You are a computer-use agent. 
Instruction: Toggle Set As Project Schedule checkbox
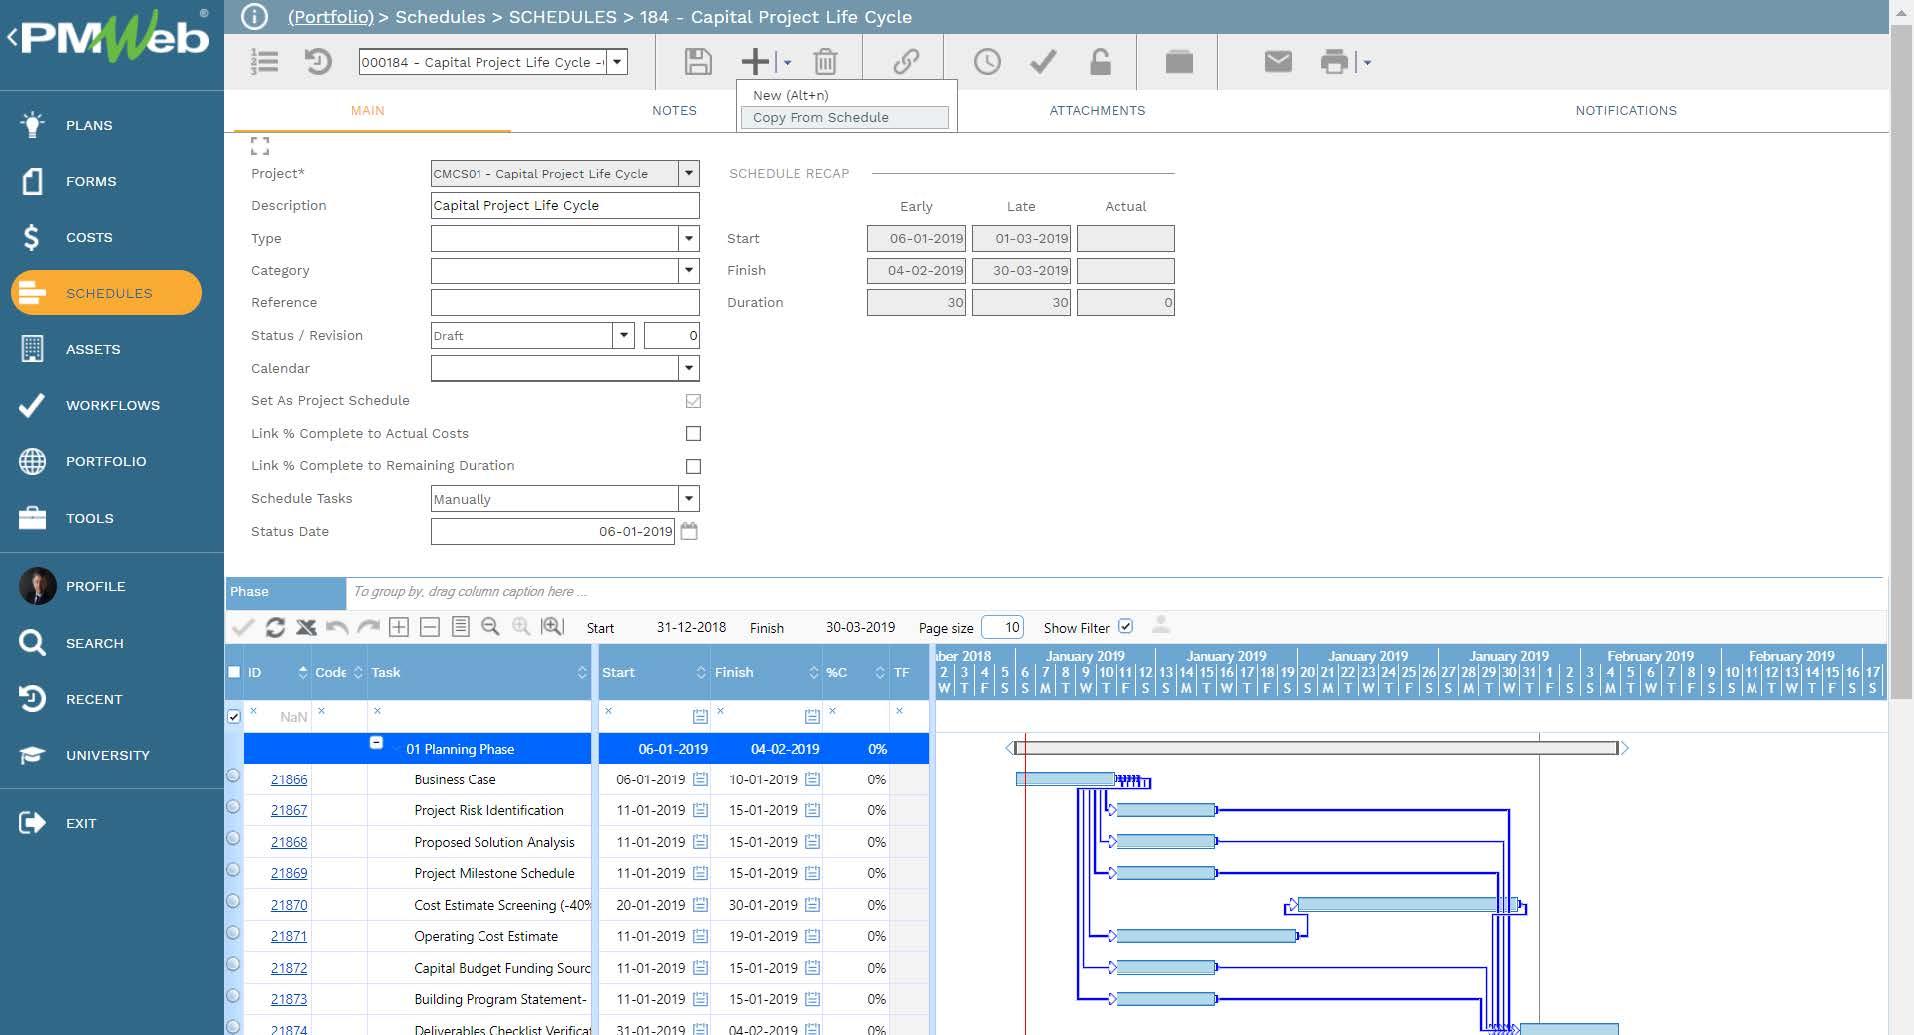[x=693, y=401]
